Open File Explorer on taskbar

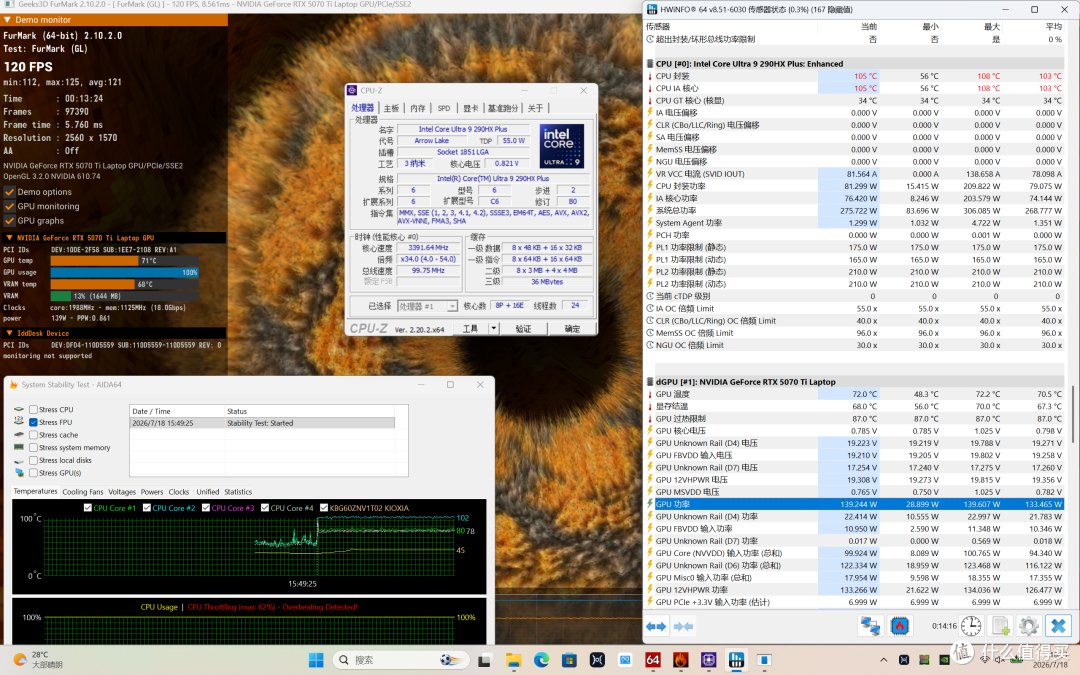513,660
